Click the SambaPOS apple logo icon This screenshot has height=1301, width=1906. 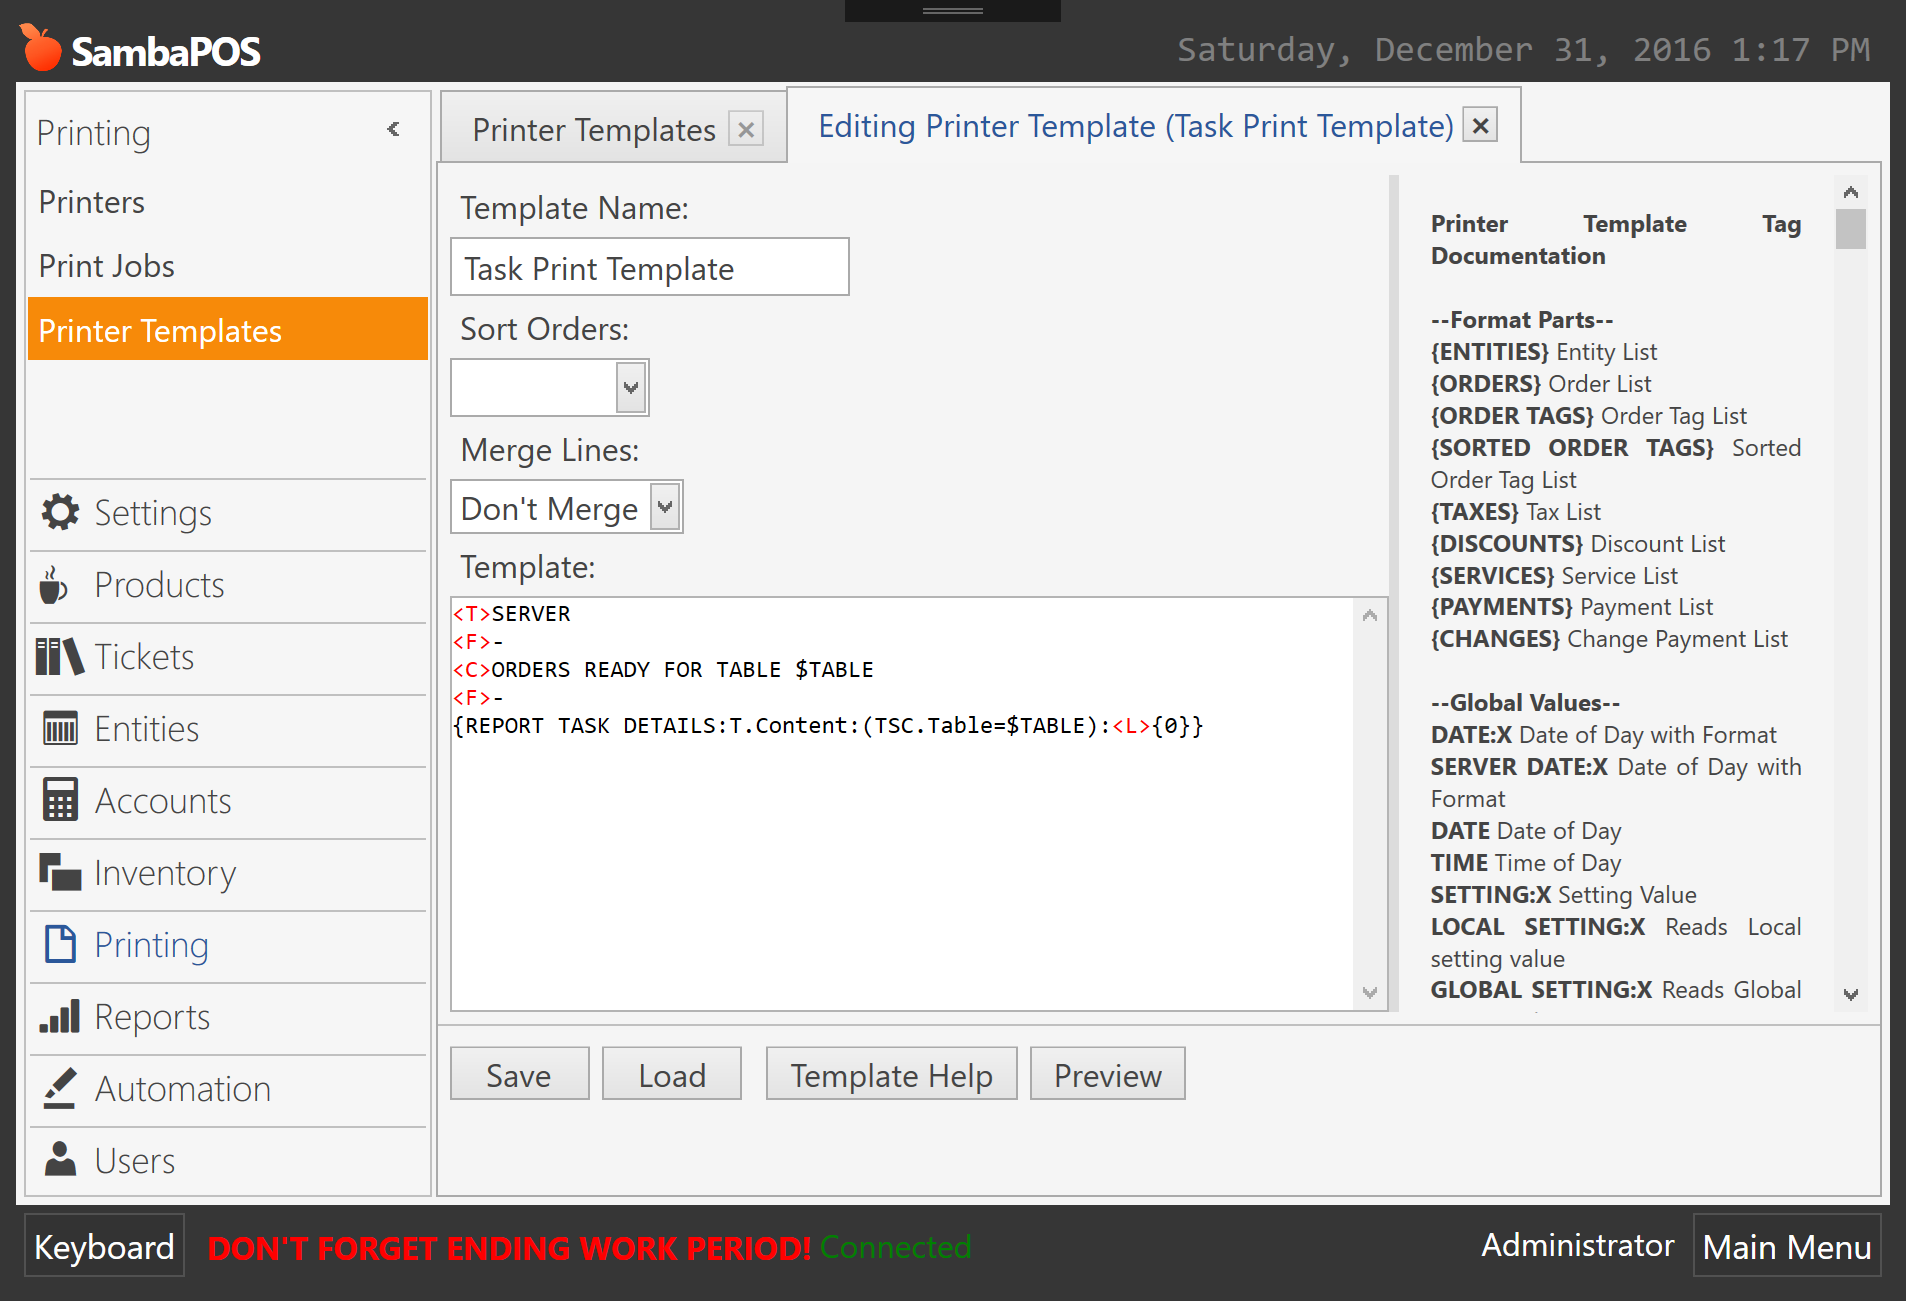pos(41,47)
